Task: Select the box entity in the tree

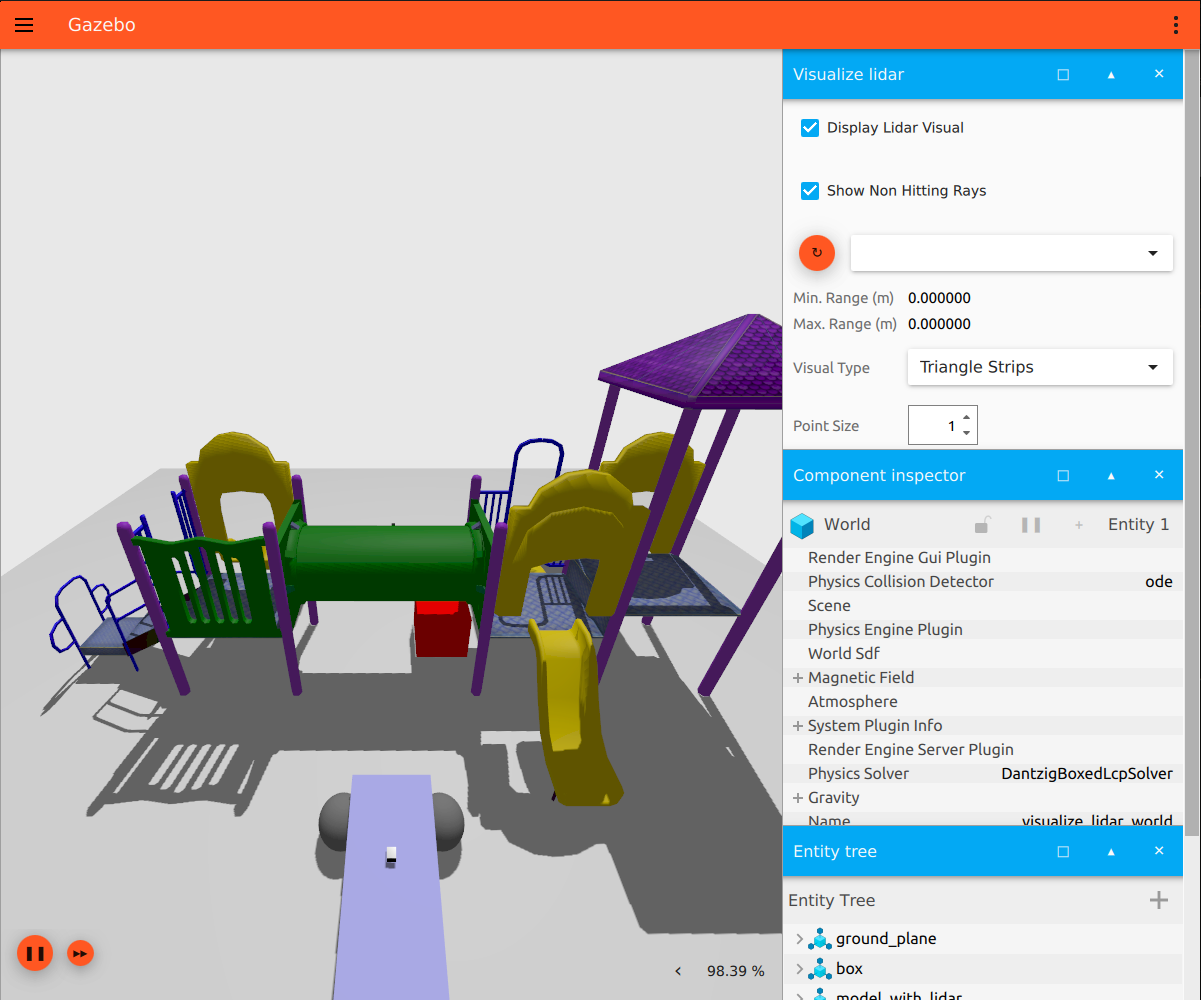Action: (x=849, y=969)
